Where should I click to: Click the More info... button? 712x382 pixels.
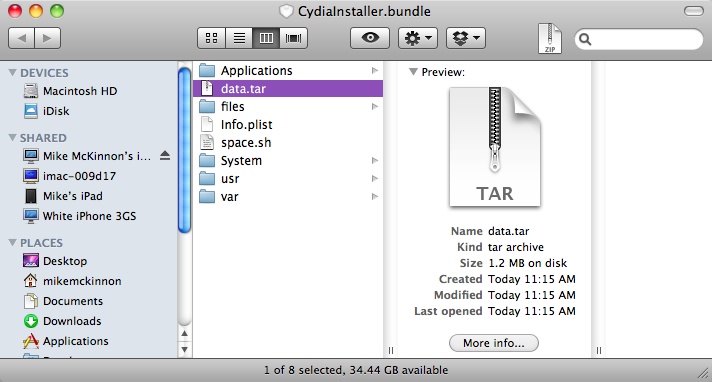(494, 343)
